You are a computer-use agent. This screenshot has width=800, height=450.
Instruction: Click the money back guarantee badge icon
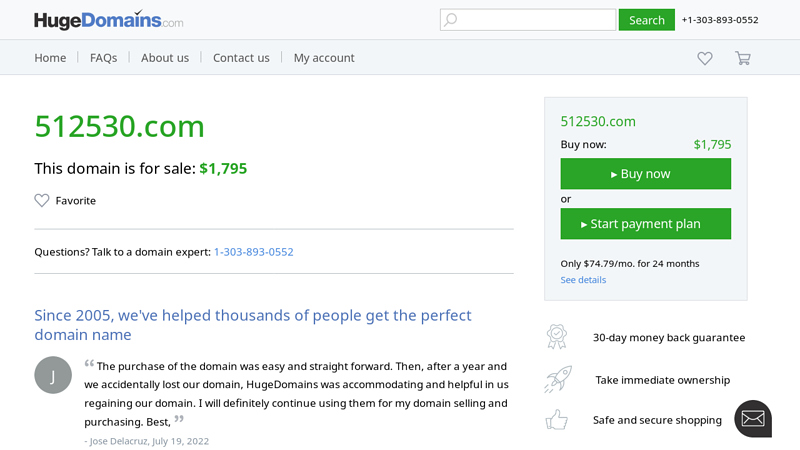(557, 337)
